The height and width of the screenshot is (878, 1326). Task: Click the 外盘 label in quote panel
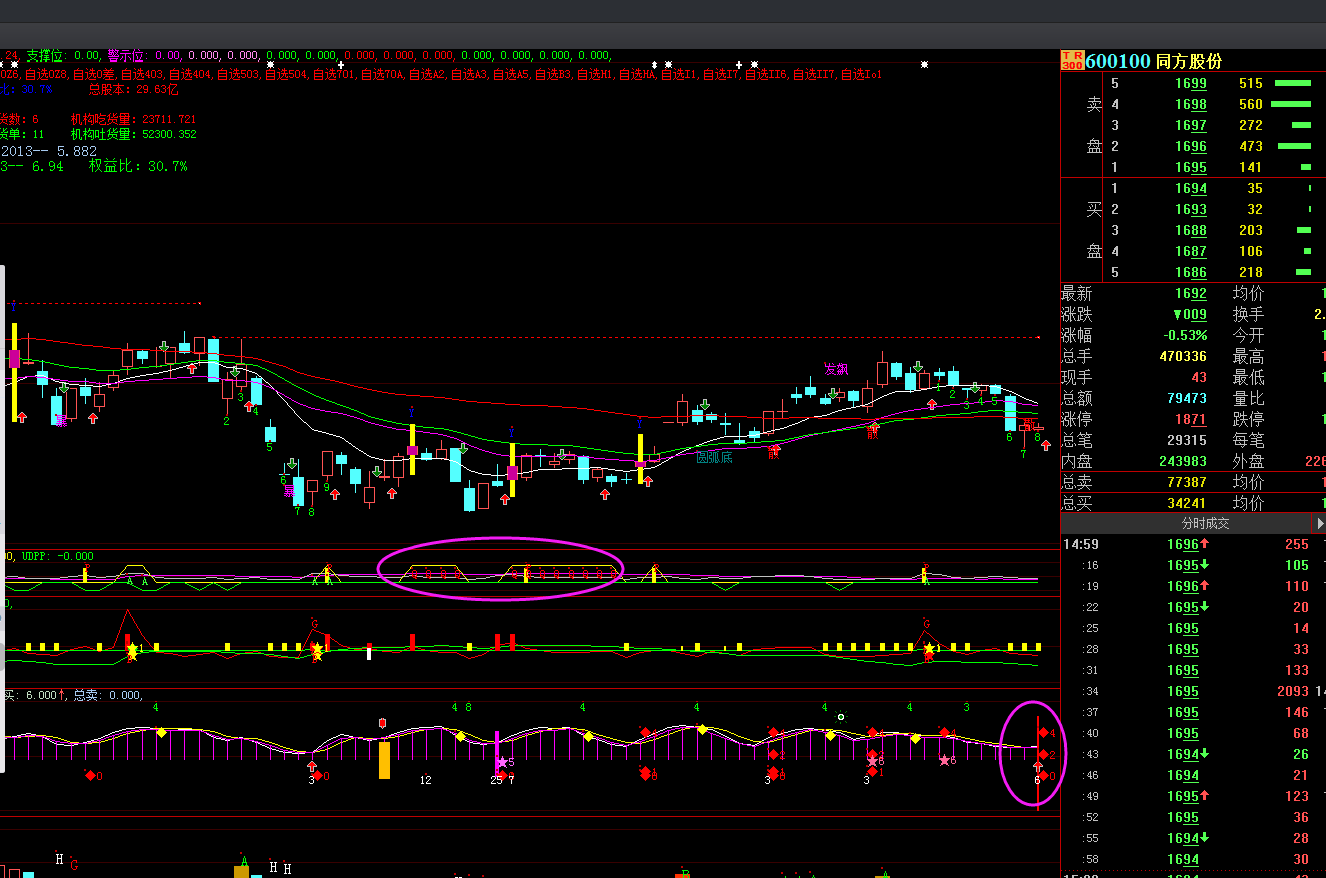coord(1248,461)
